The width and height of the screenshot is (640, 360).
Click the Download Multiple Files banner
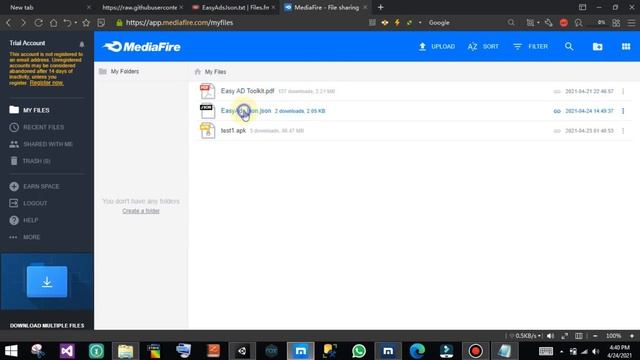point(47,291)
